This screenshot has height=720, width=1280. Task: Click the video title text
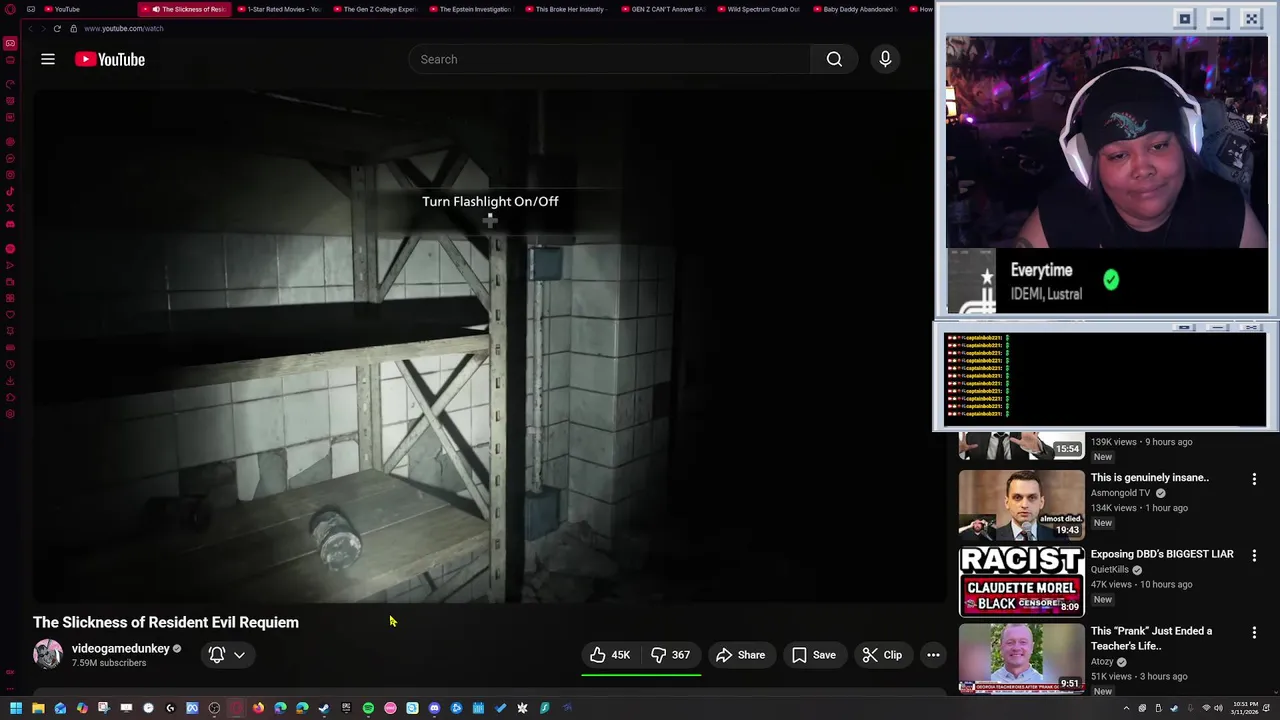click(166, 622)
